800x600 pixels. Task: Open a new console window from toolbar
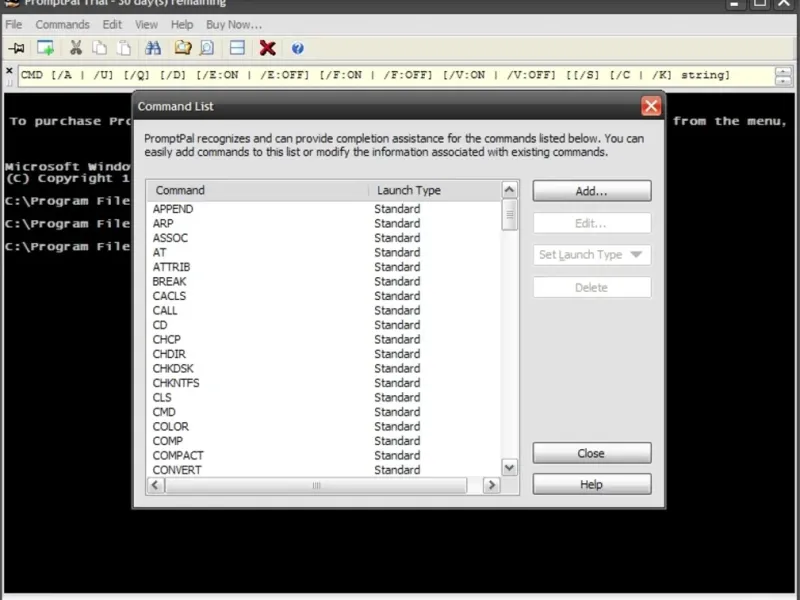(x=45, y=48)
